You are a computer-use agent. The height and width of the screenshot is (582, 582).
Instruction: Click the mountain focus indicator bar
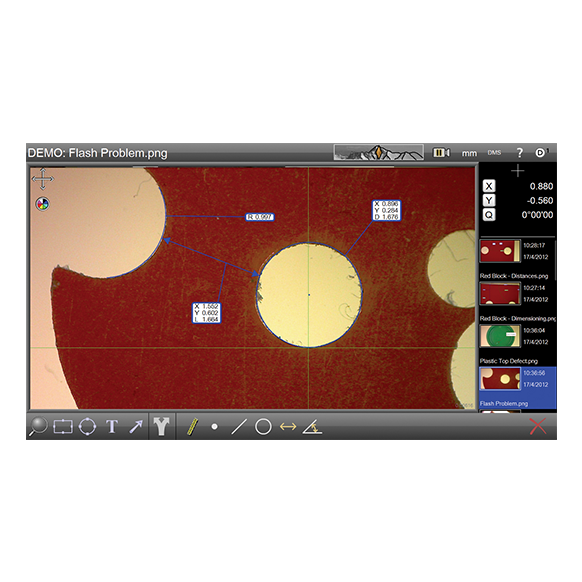coord(379,153)
